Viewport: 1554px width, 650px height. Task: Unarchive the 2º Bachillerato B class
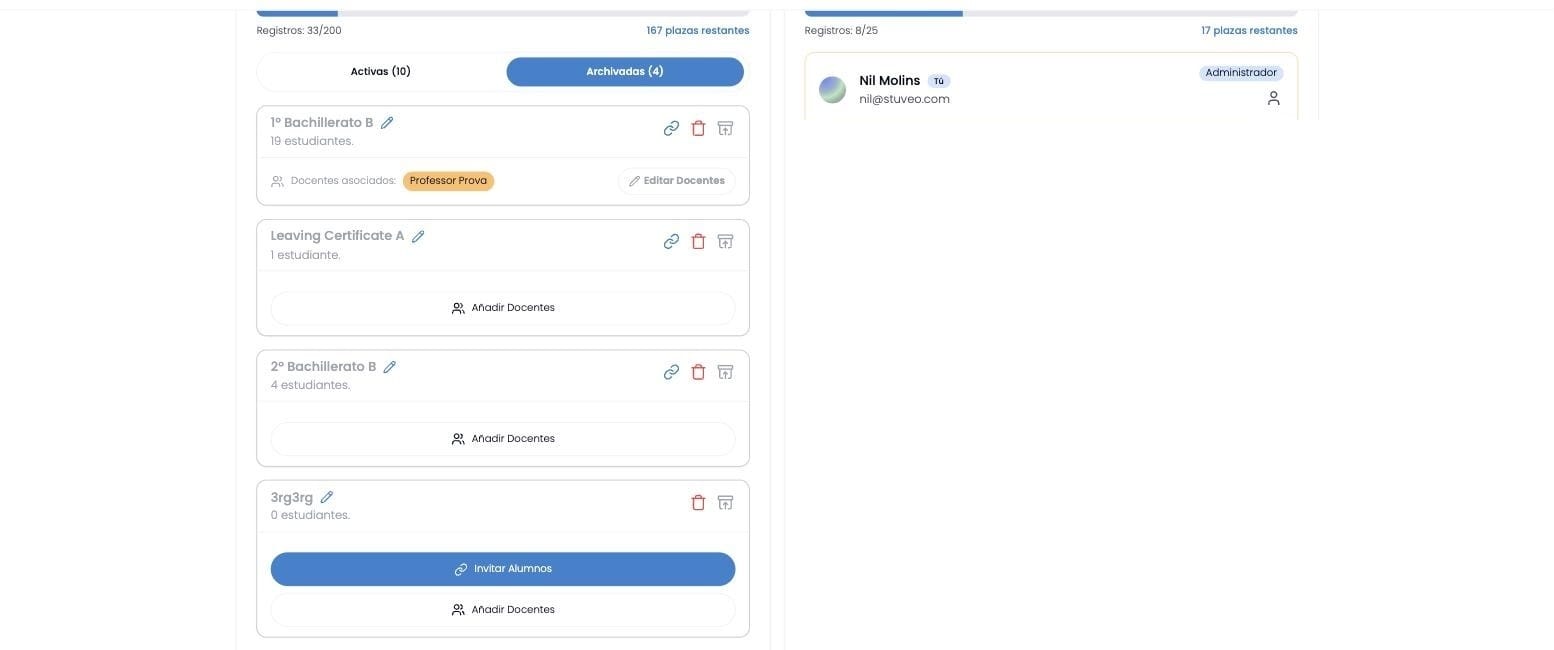[x=725, y=372]
